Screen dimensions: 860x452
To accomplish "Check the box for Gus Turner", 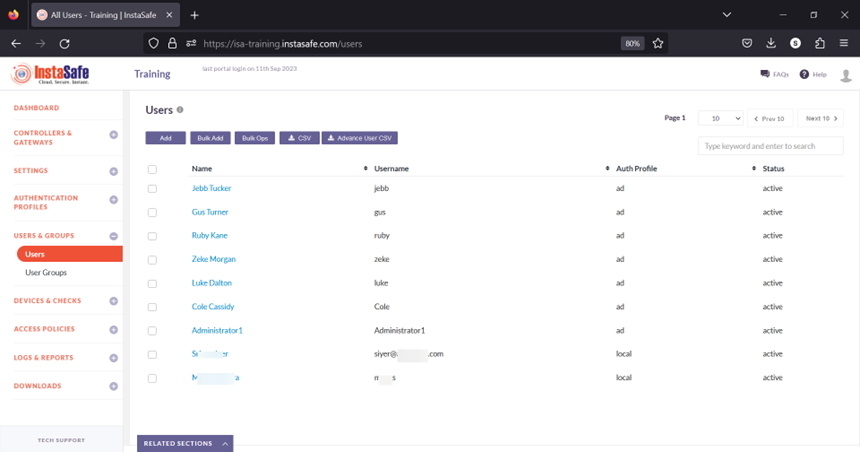I will tap(152, 212).
